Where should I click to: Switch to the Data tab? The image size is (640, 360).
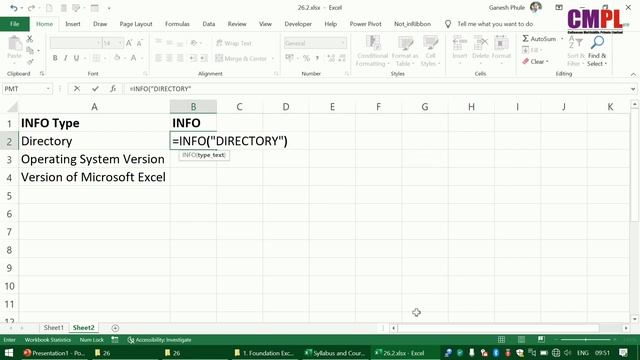(x=209, y=24)
